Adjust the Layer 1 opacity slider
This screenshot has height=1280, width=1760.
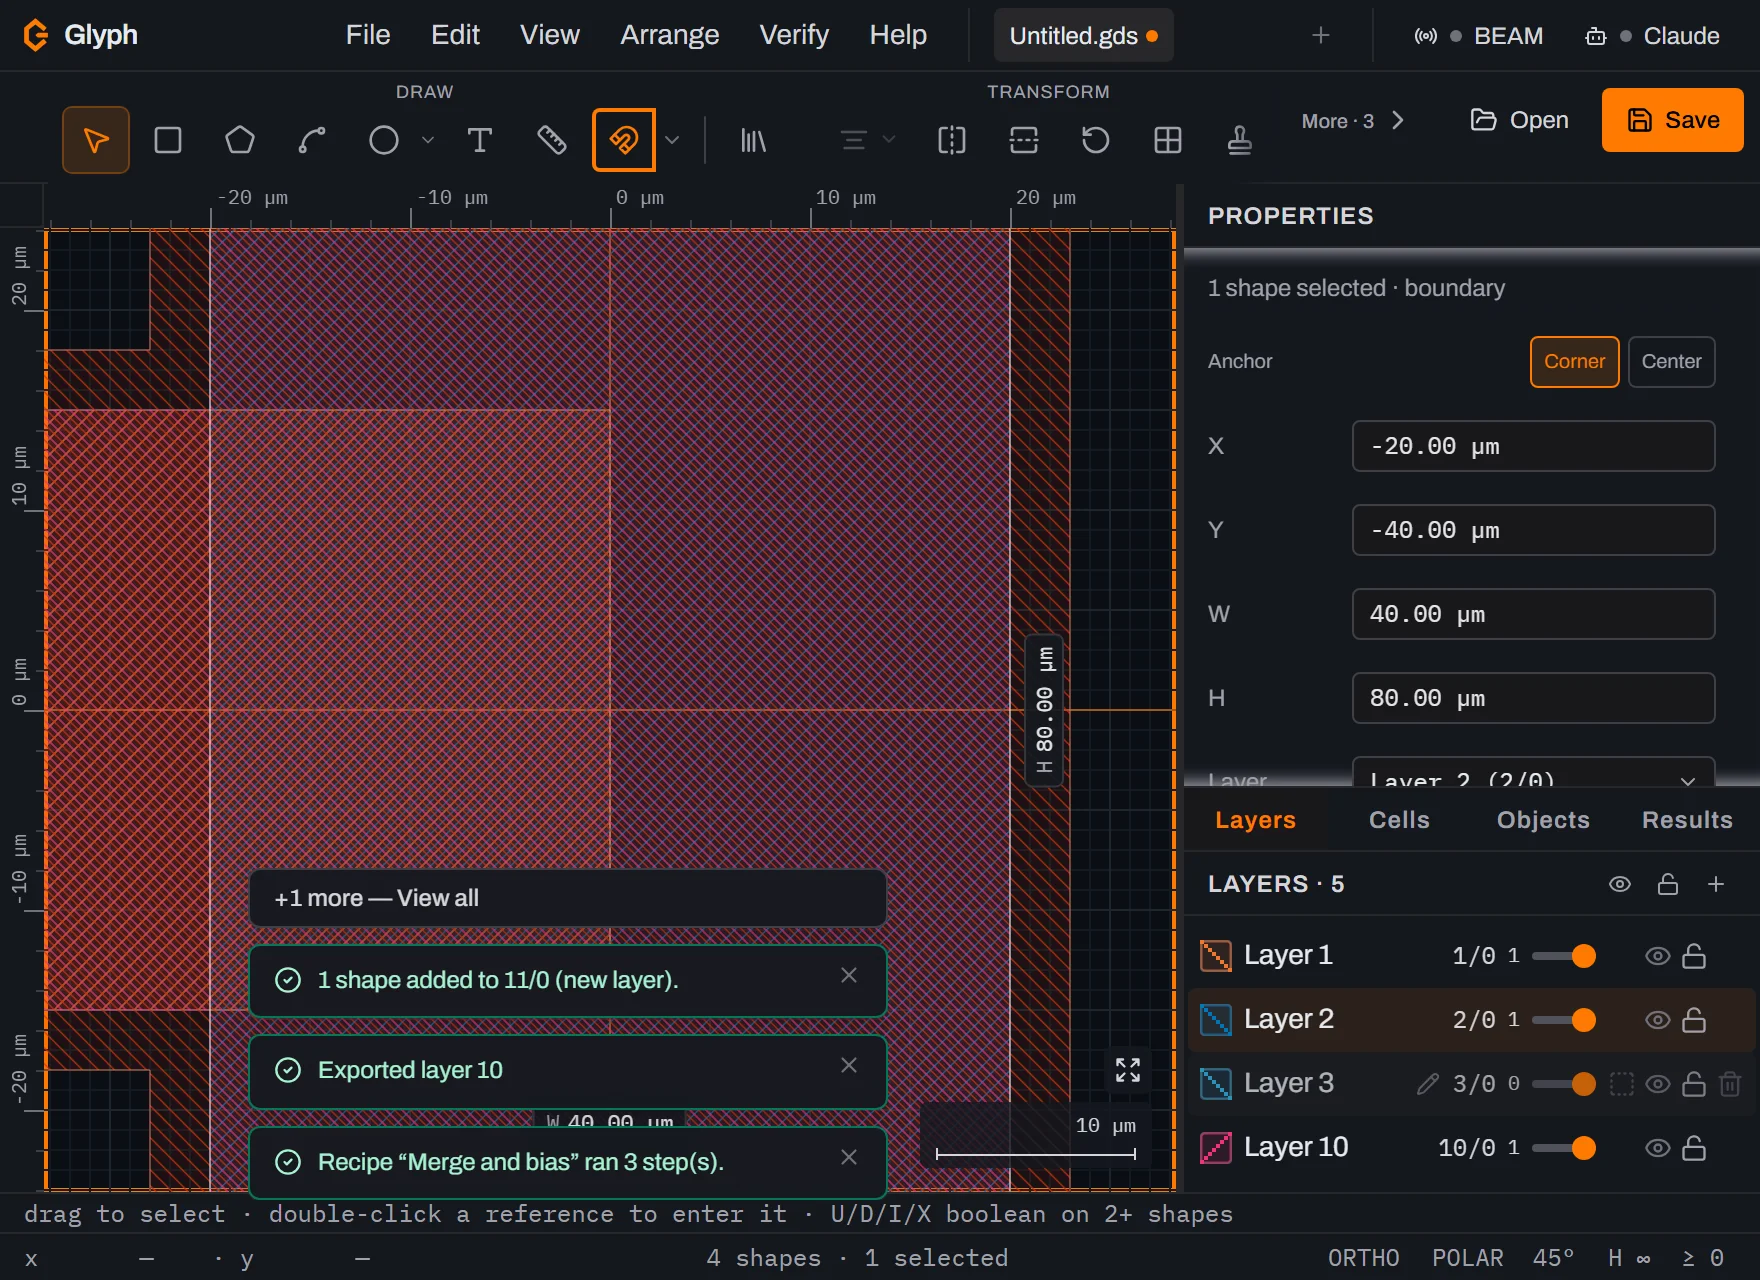tap(1564, 956)
